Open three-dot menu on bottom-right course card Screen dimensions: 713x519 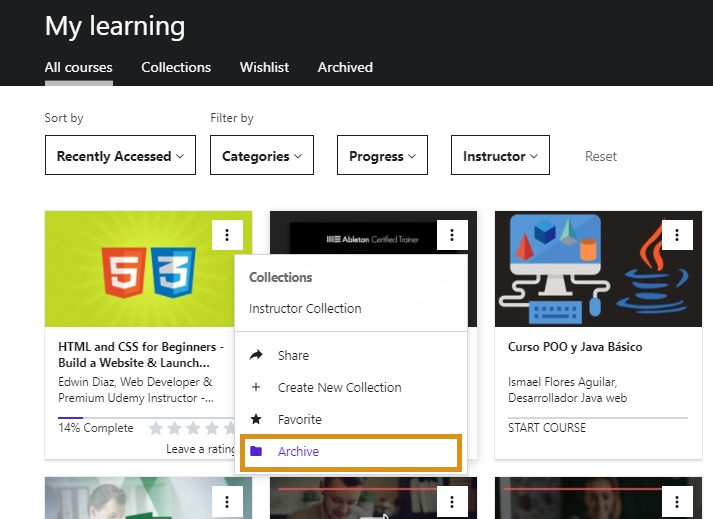click(x=677, y=502)
